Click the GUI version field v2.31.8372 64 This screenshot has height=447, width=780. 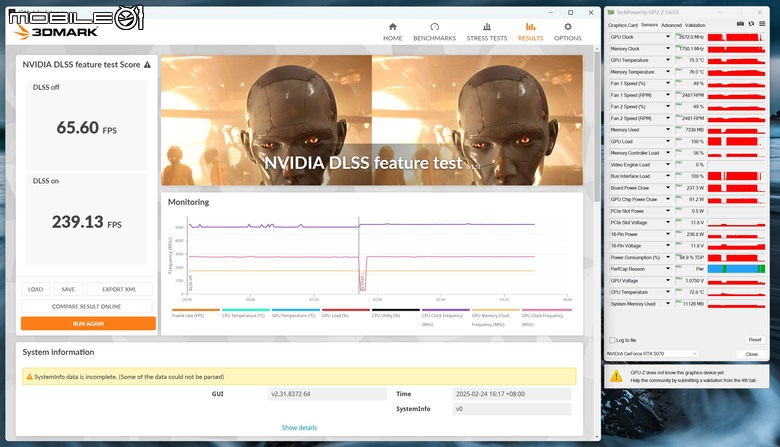(327, 394)
